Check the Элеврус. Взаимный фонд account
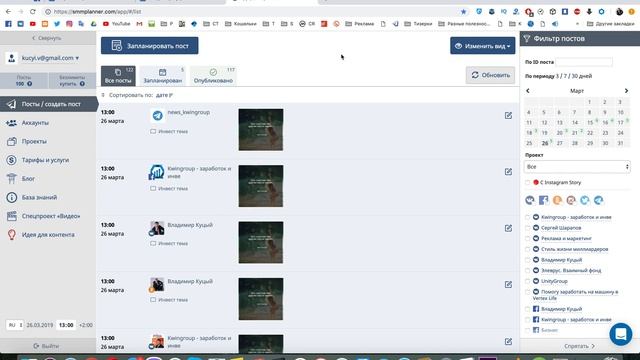640x360 pixels. [x=527, y=270]
